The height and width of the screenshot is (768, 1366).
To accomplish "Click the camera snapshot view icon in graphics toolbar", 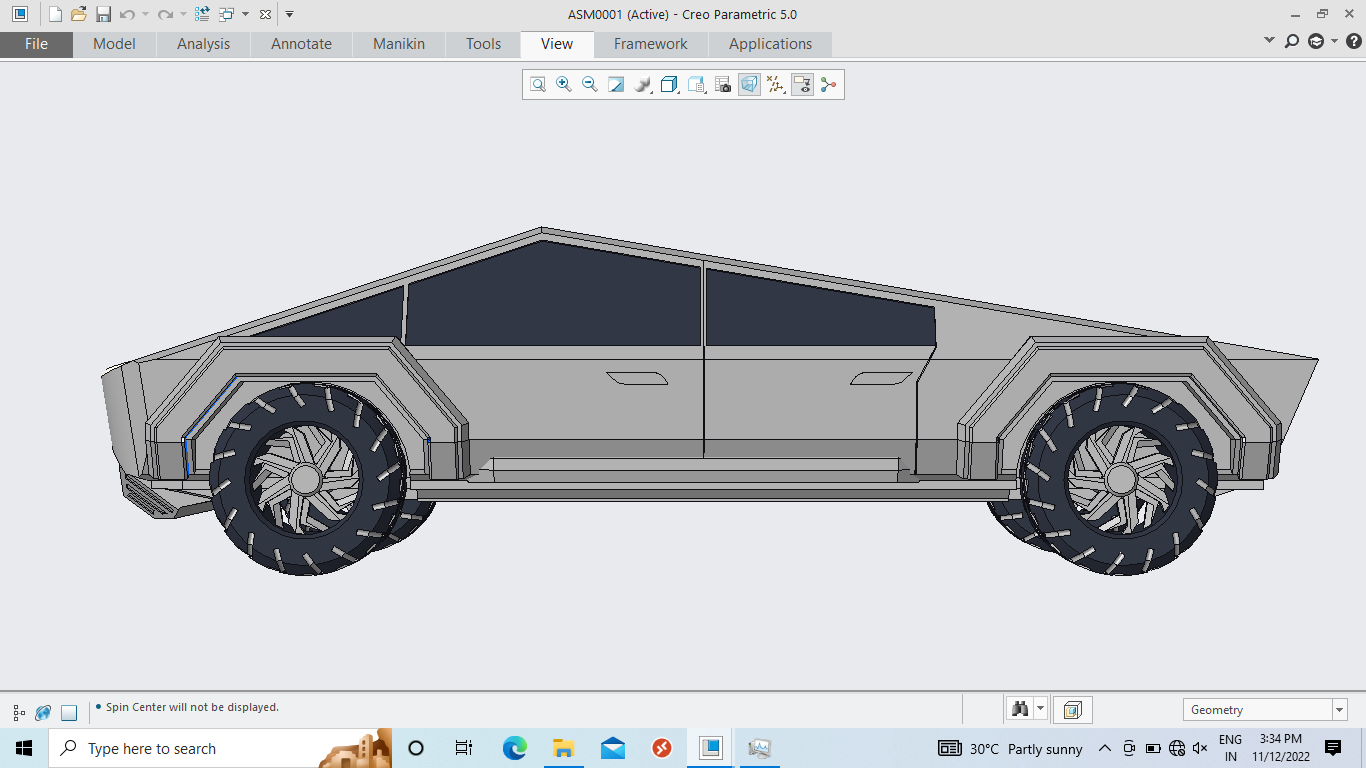I will click(x=723, y=85).
